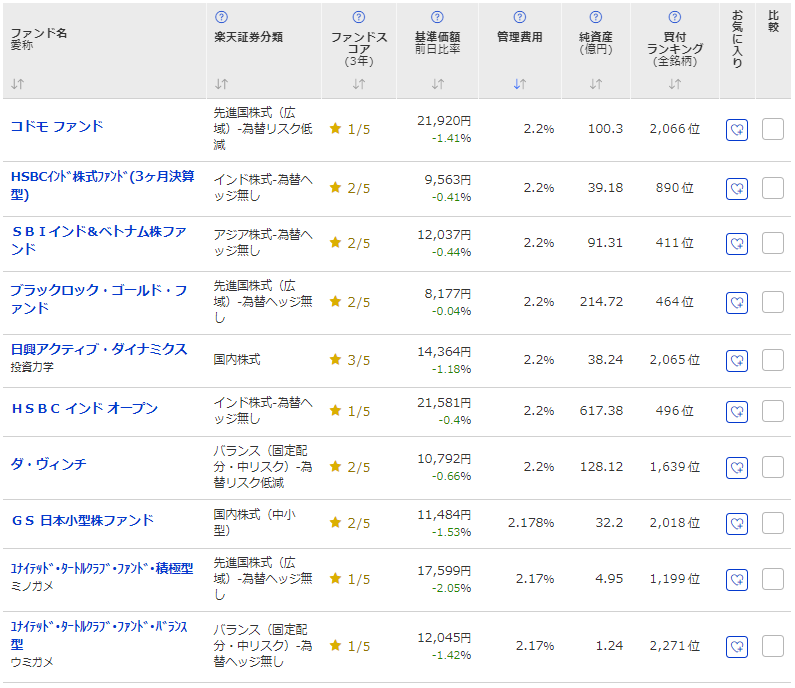
Task: Sort by 買付ランキング column arrows
Action: pos(675,84)
